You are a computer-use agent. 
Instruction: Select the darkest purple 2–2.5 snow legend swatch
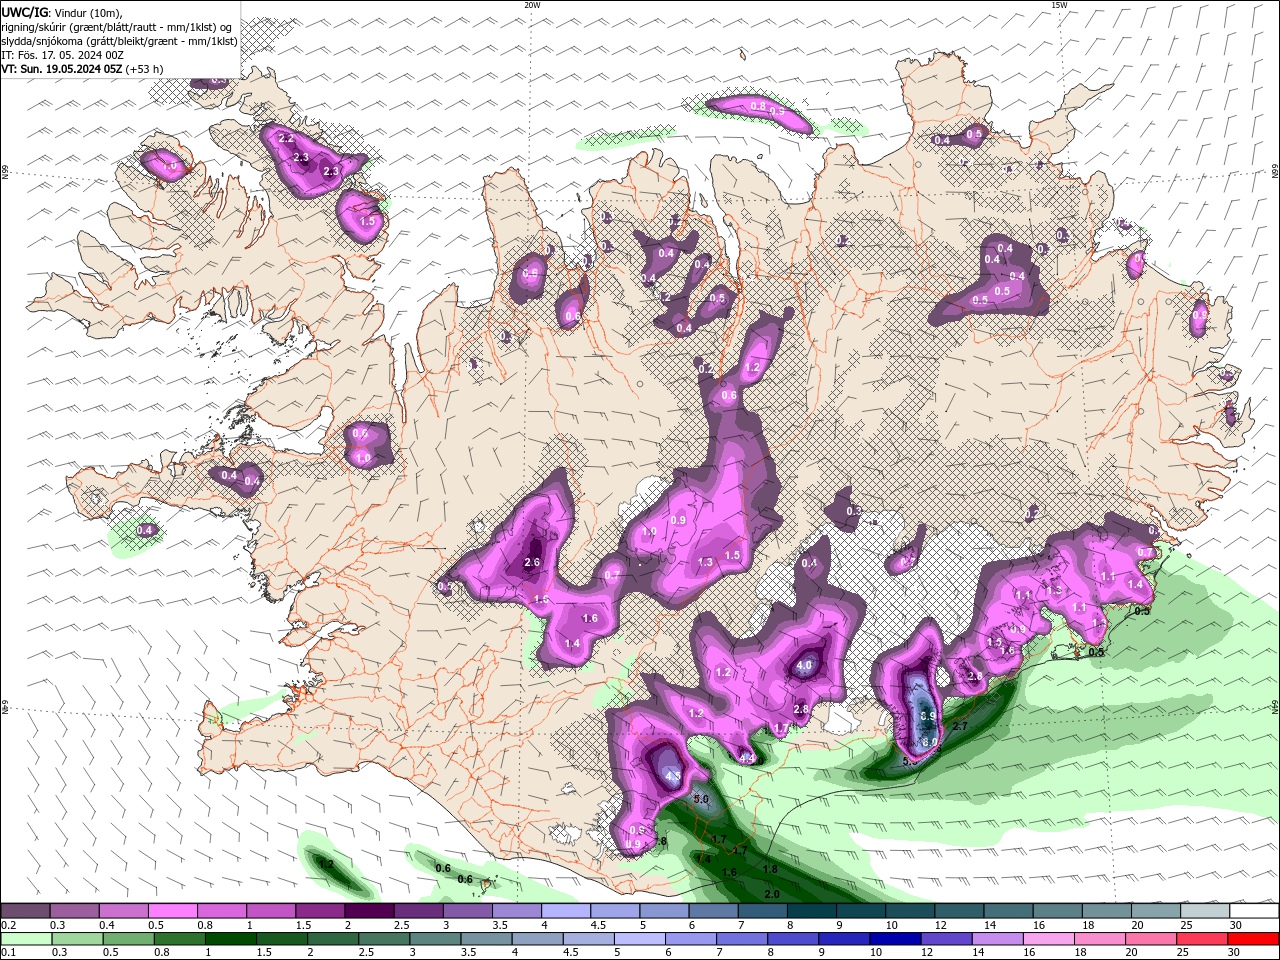pos(368,911)
